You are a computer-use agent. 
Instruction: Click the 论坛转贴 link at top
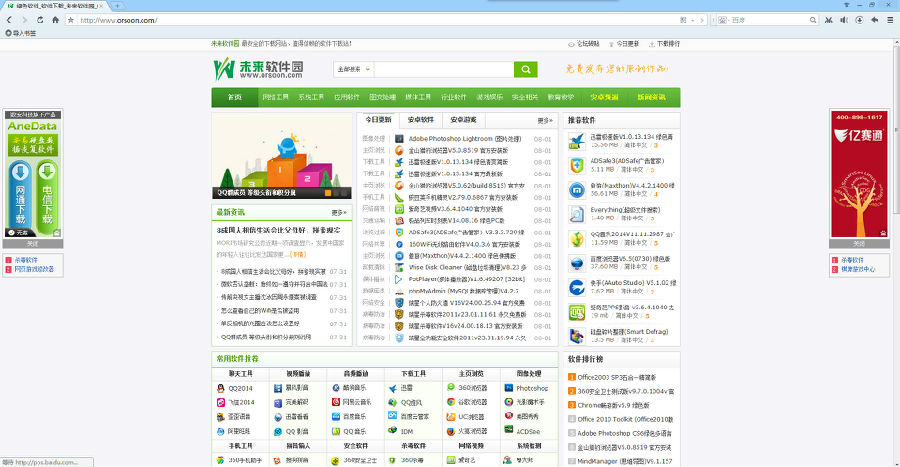584,44
